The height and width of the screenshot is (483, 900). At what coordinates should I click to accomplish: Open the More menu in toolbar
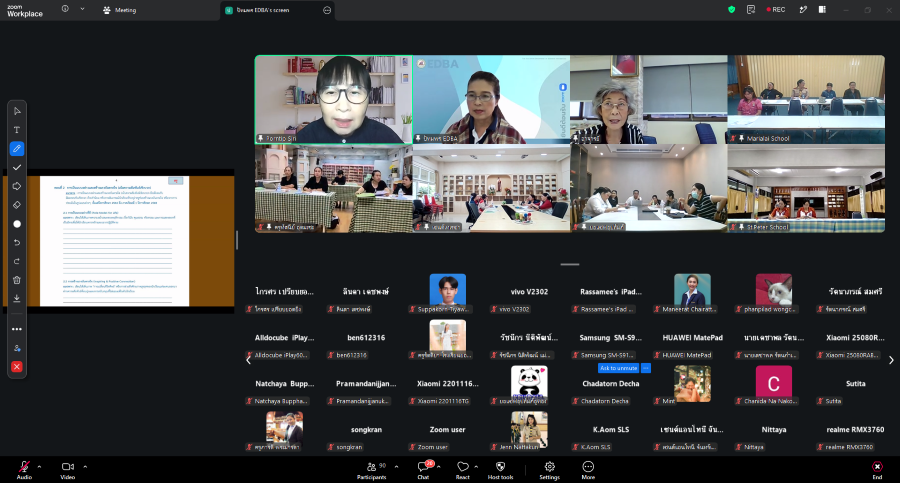point(588,470)
